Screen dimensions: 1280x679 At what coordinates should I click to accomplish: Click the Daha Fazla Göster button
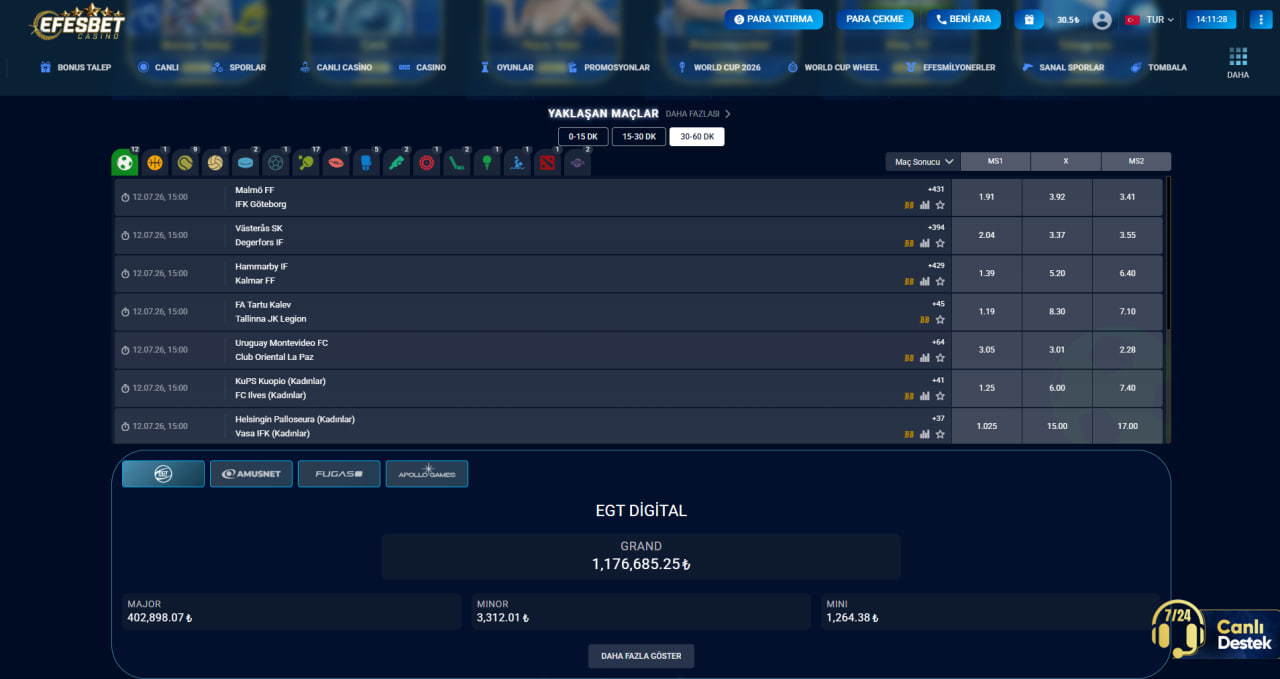(641, 656)
